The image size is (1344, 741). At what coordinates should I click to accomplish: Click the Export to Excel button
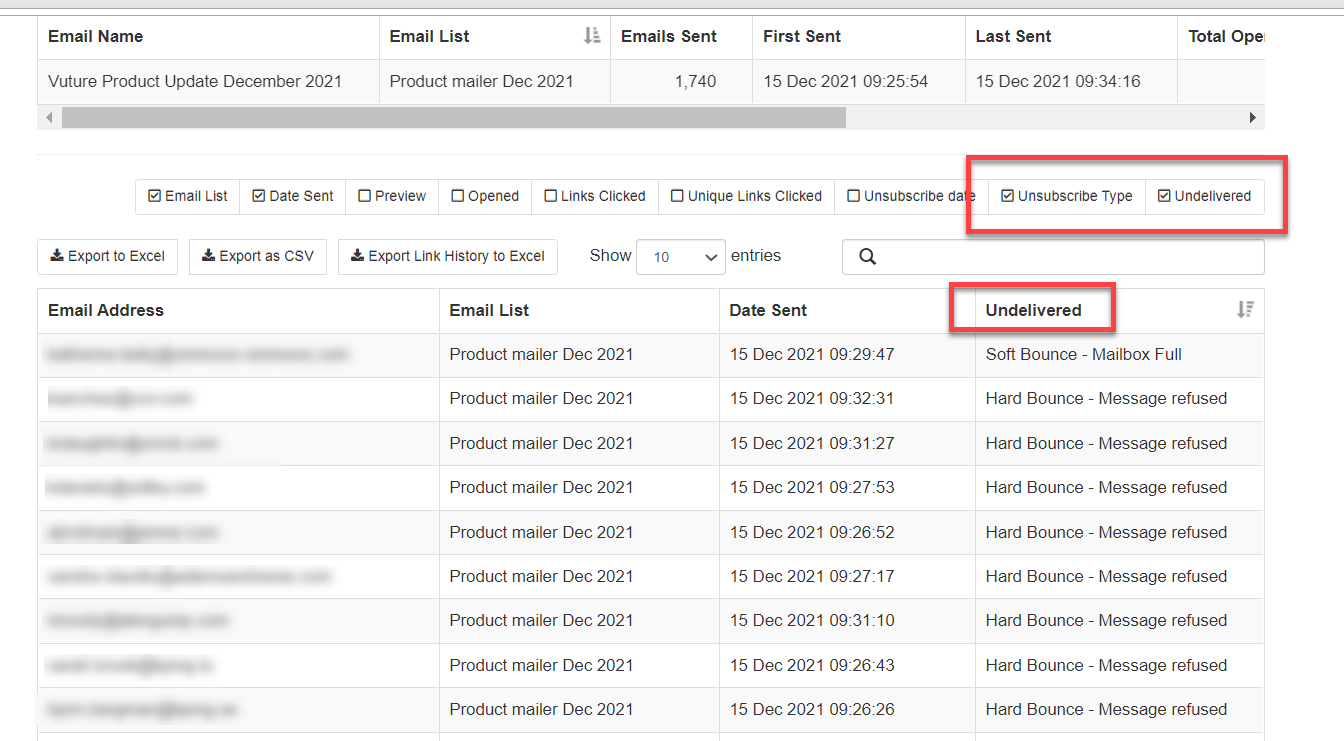[x=107, y=257]
